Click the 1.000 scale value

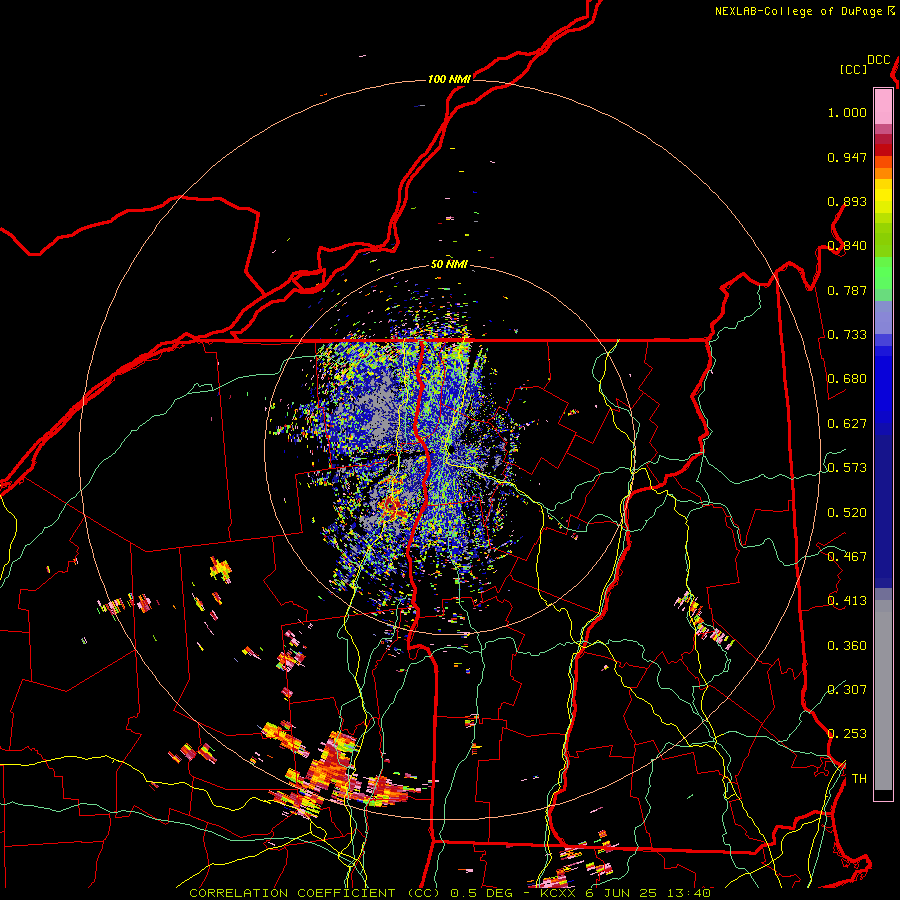tap(847, 112)
